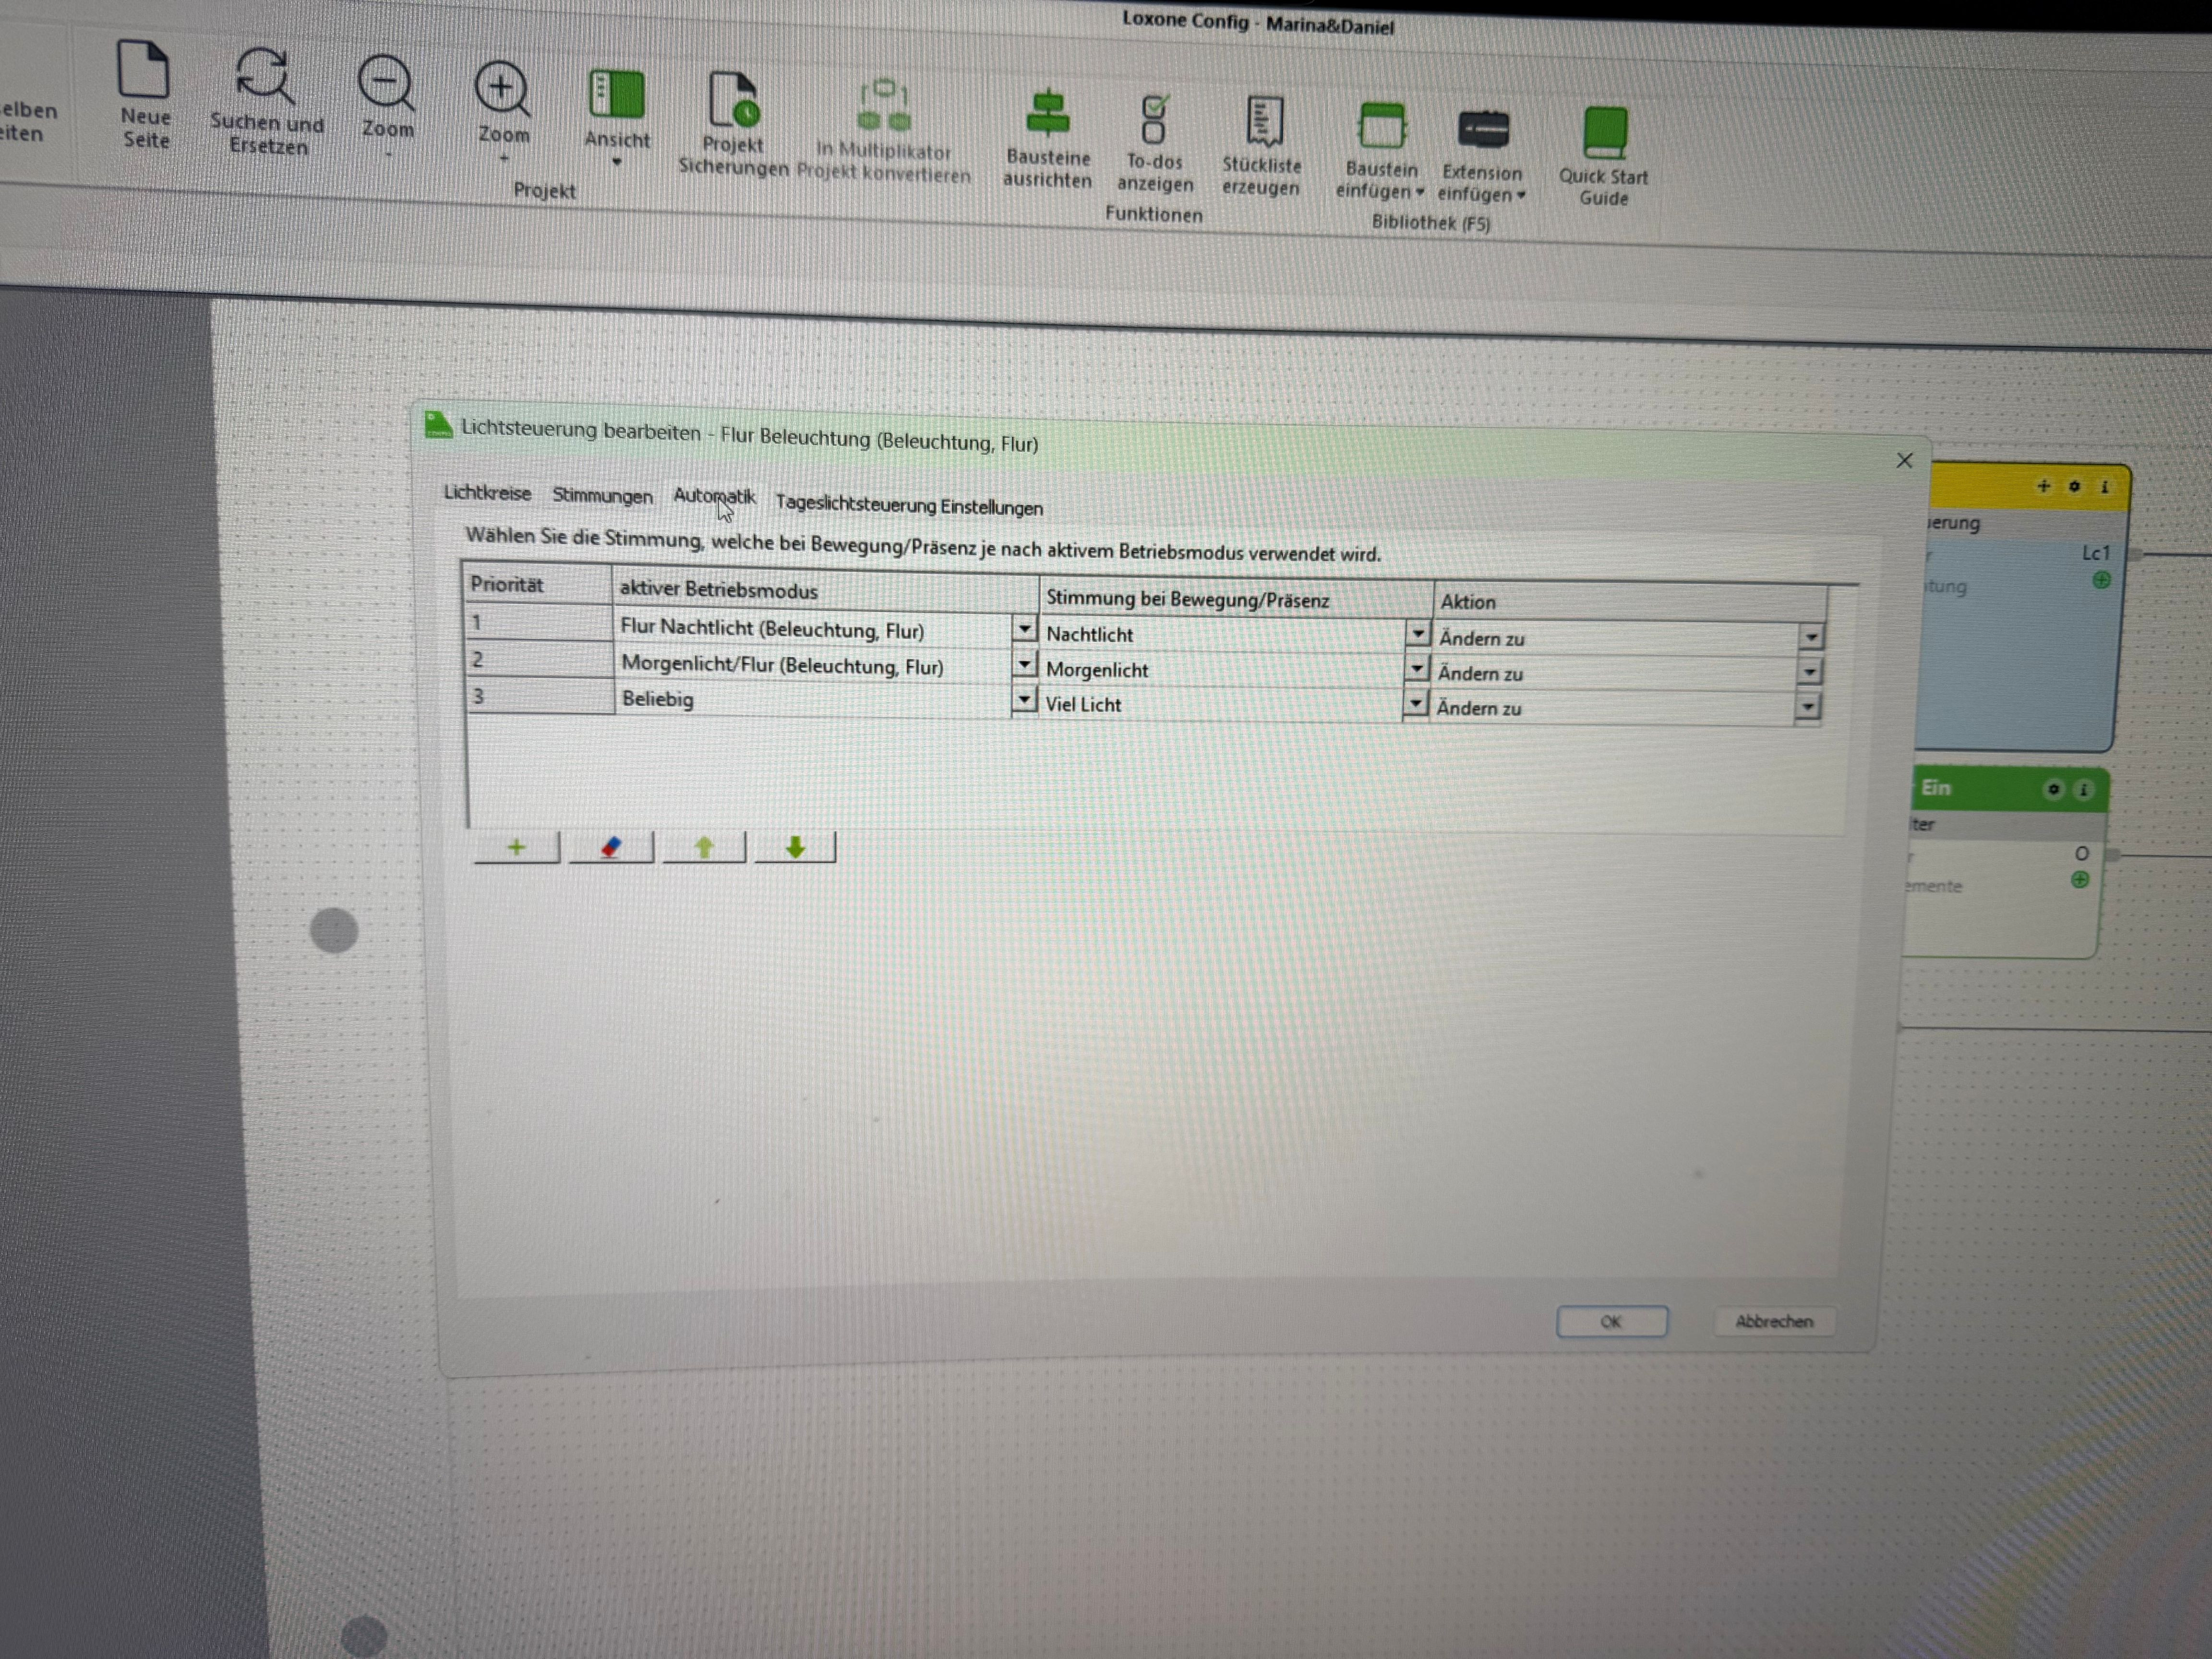Confirm dialog with OK button
2212x1659 pixels.
click(x=1611, y=1322)
